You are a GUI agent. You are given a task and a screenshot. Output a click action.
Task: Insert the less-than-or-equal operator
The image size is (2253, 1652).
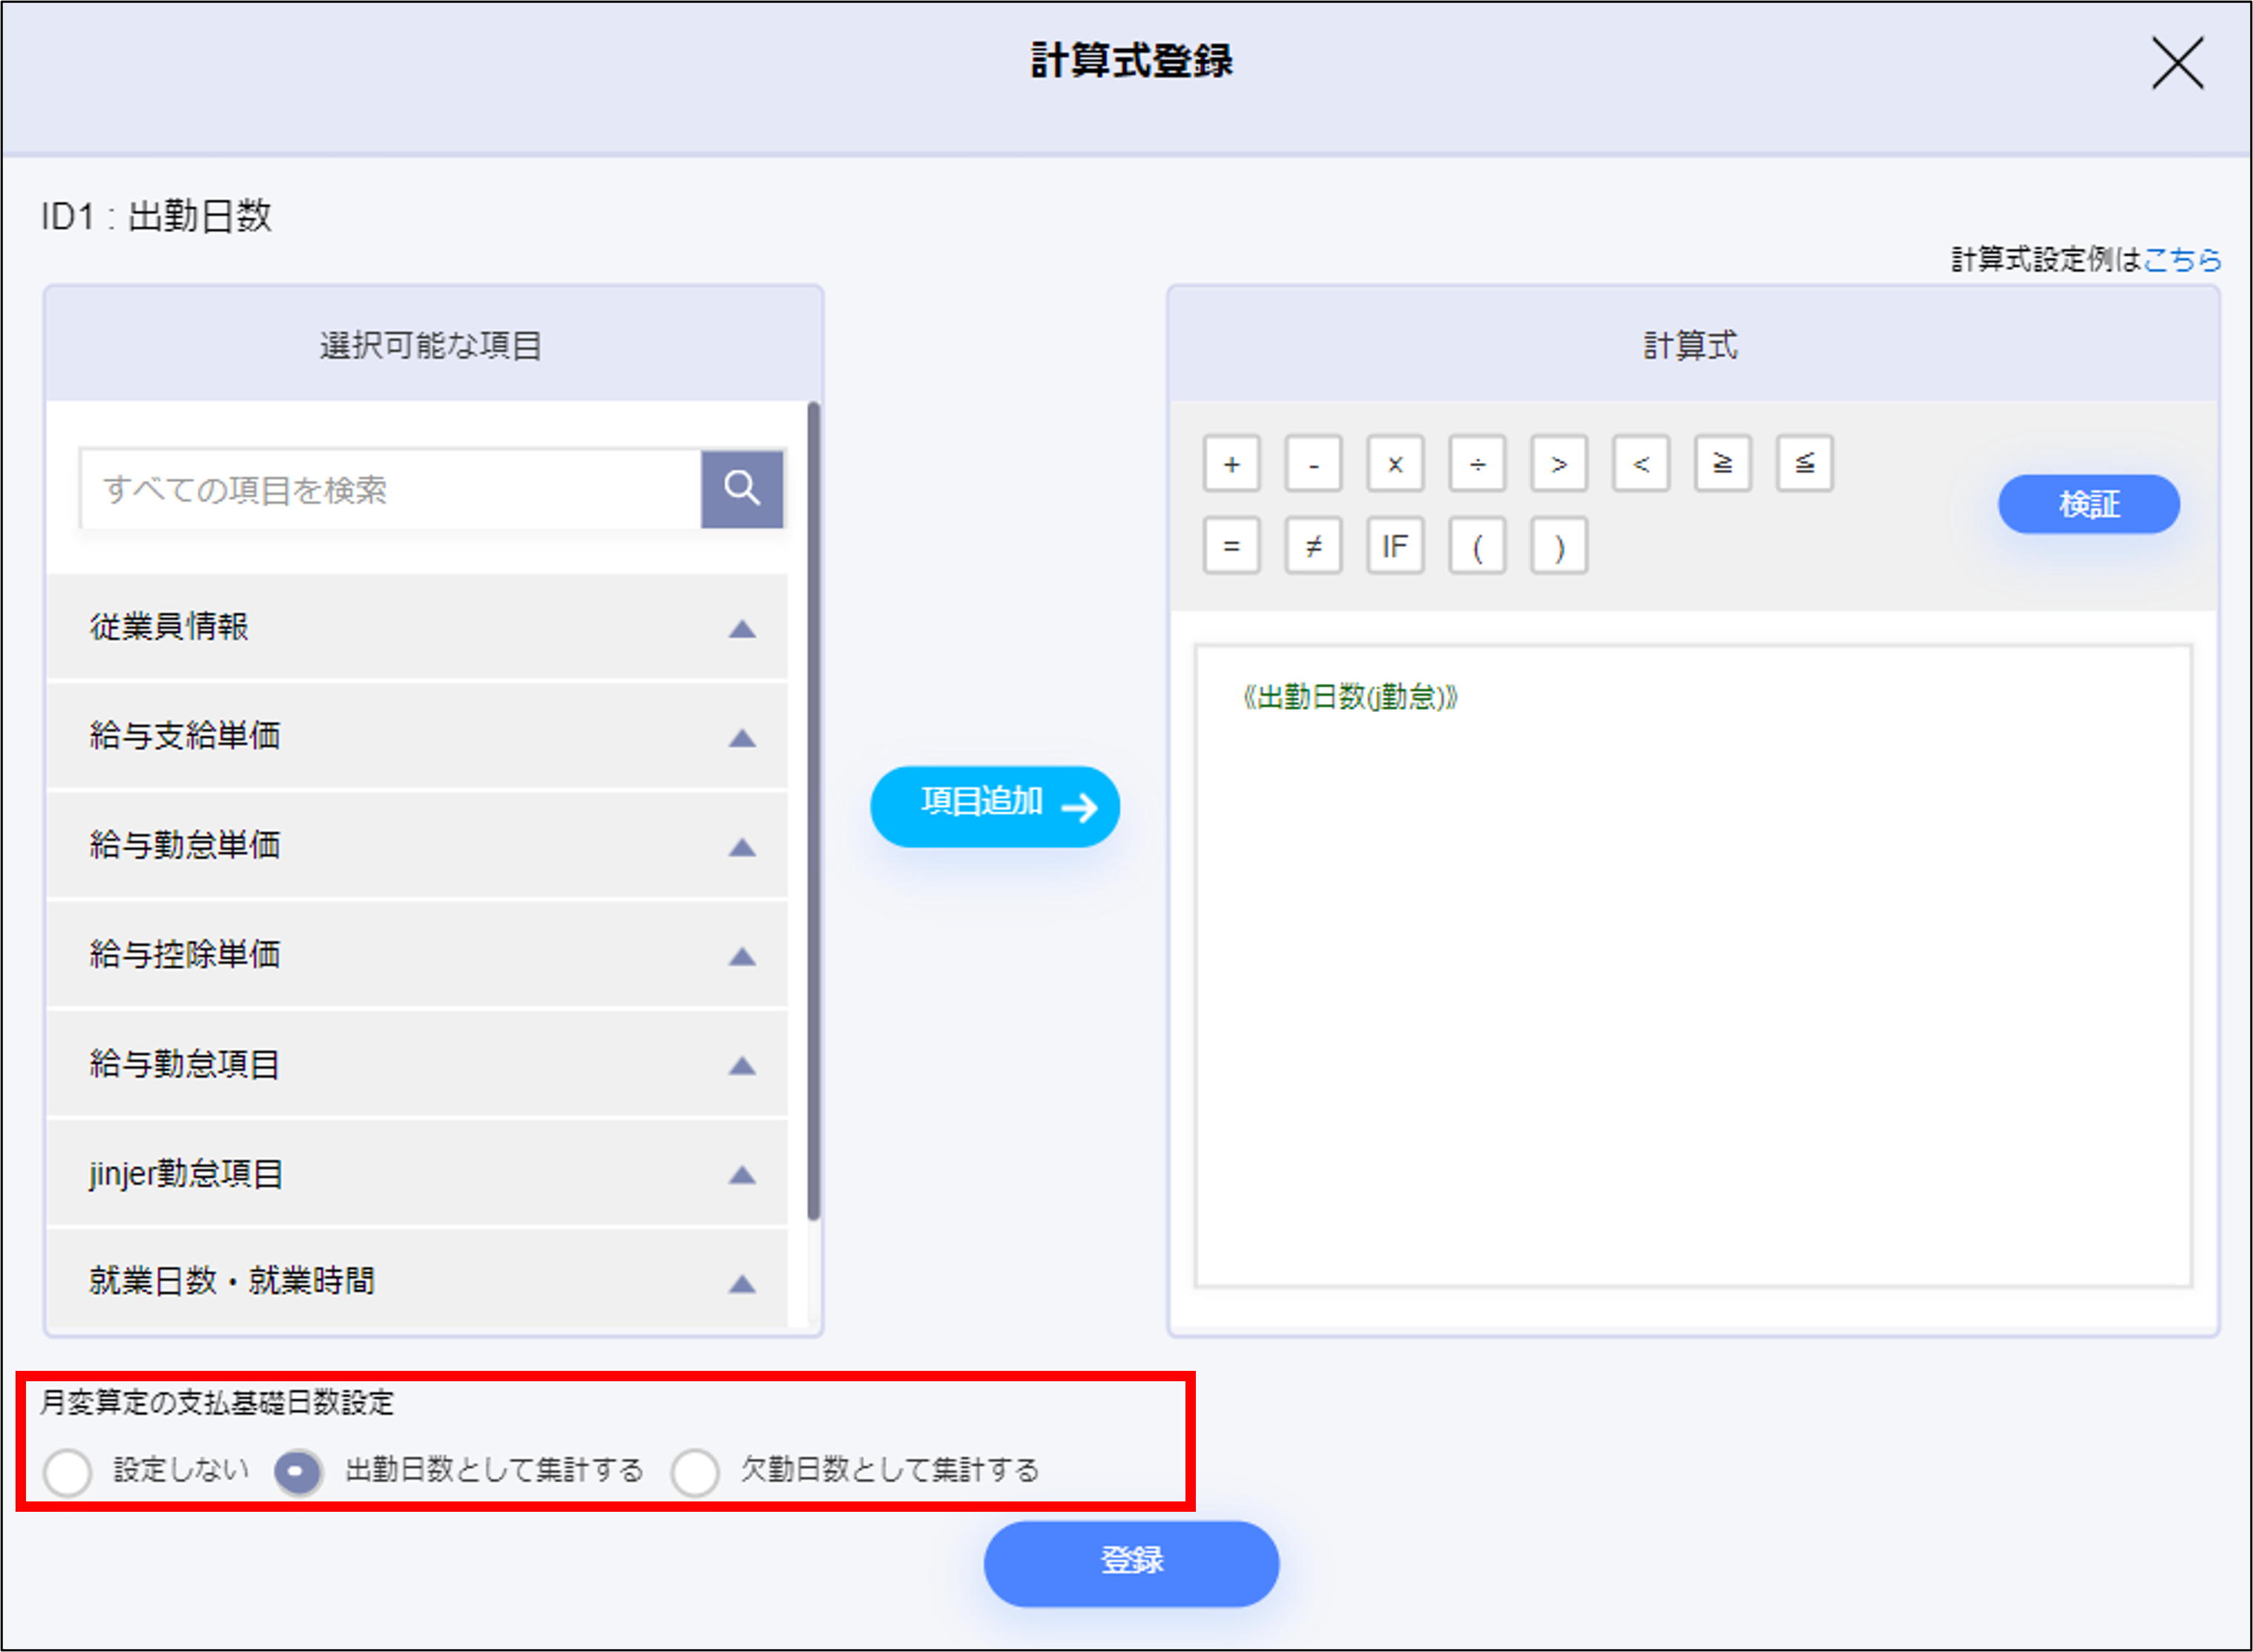pyautogui.click(x=1804, y=464)
